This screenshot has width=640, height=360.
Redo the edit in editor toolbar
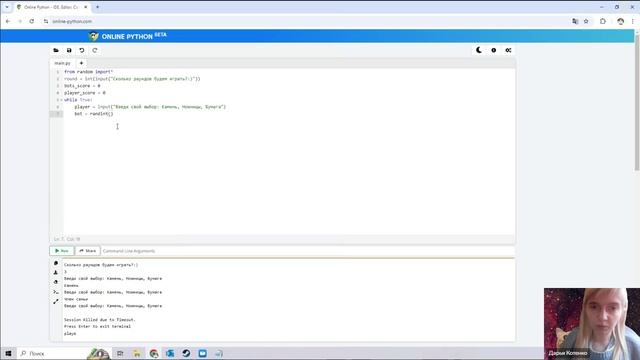tap(95, 50)
